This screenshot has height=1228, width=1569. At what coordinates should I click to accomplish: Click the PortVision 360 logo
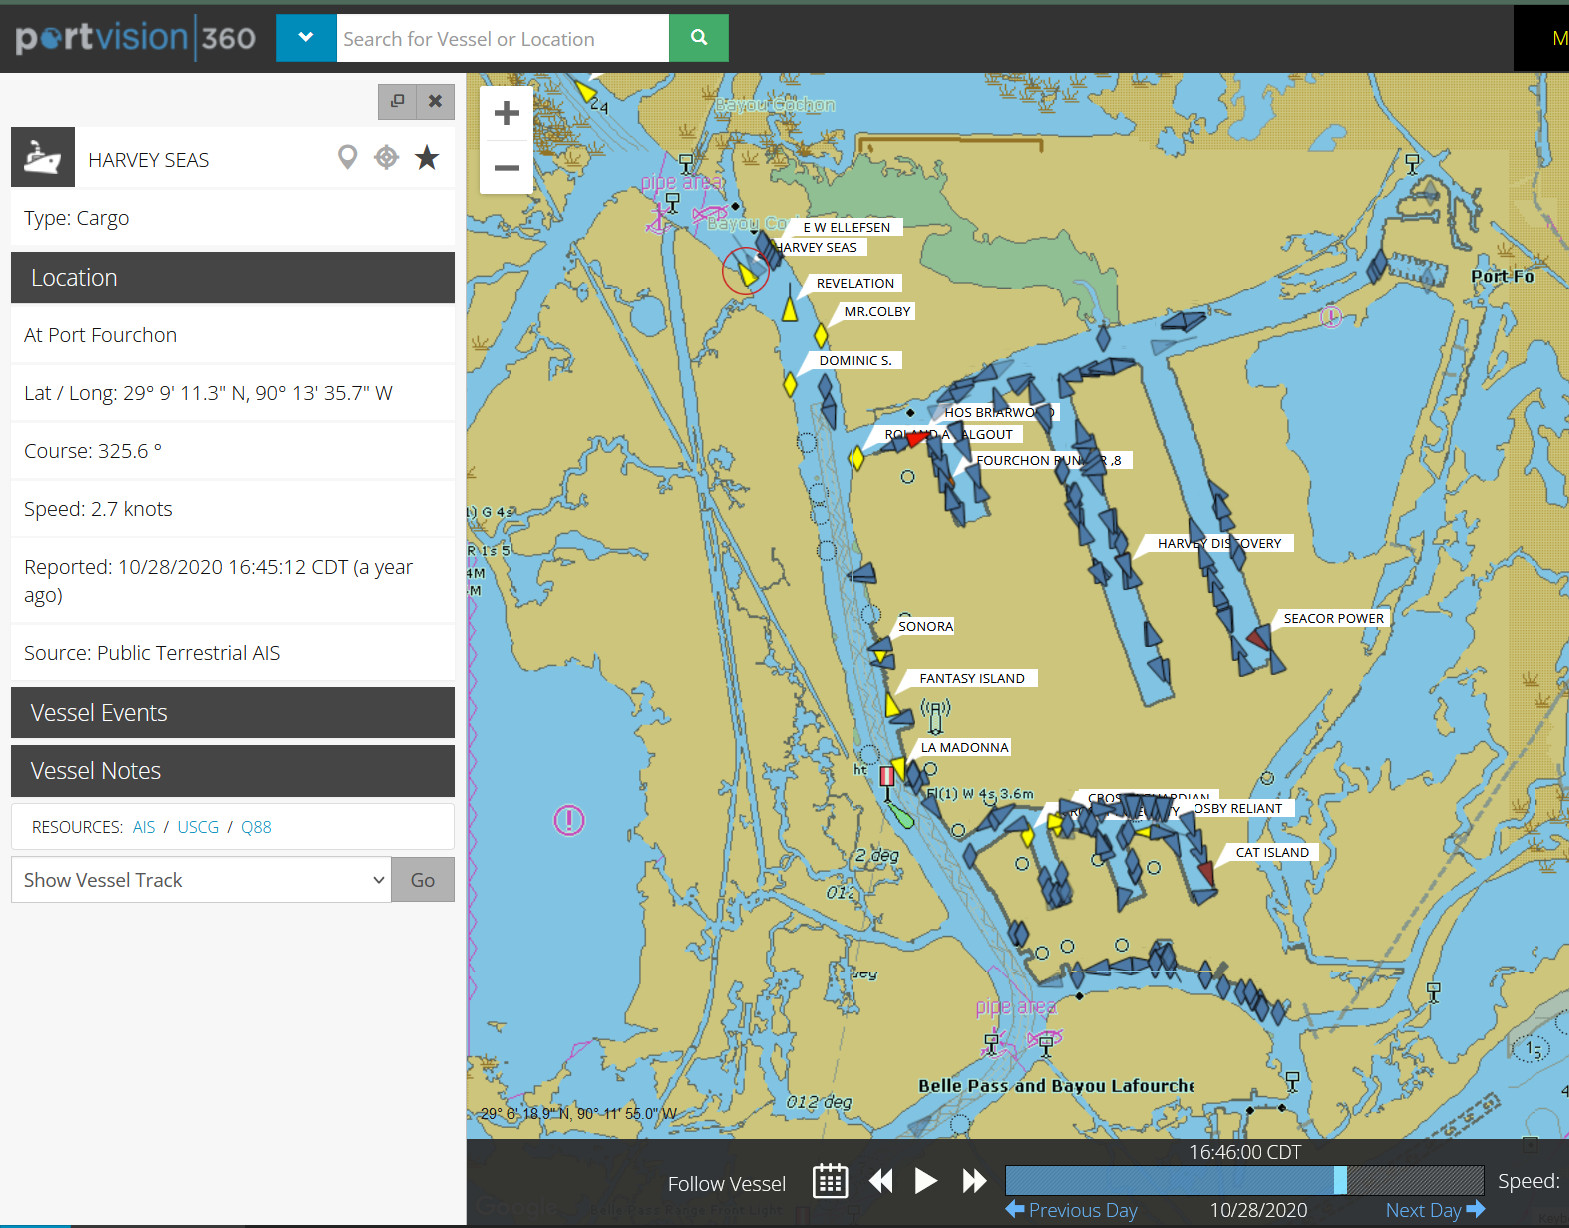click(x=136, y=38)
